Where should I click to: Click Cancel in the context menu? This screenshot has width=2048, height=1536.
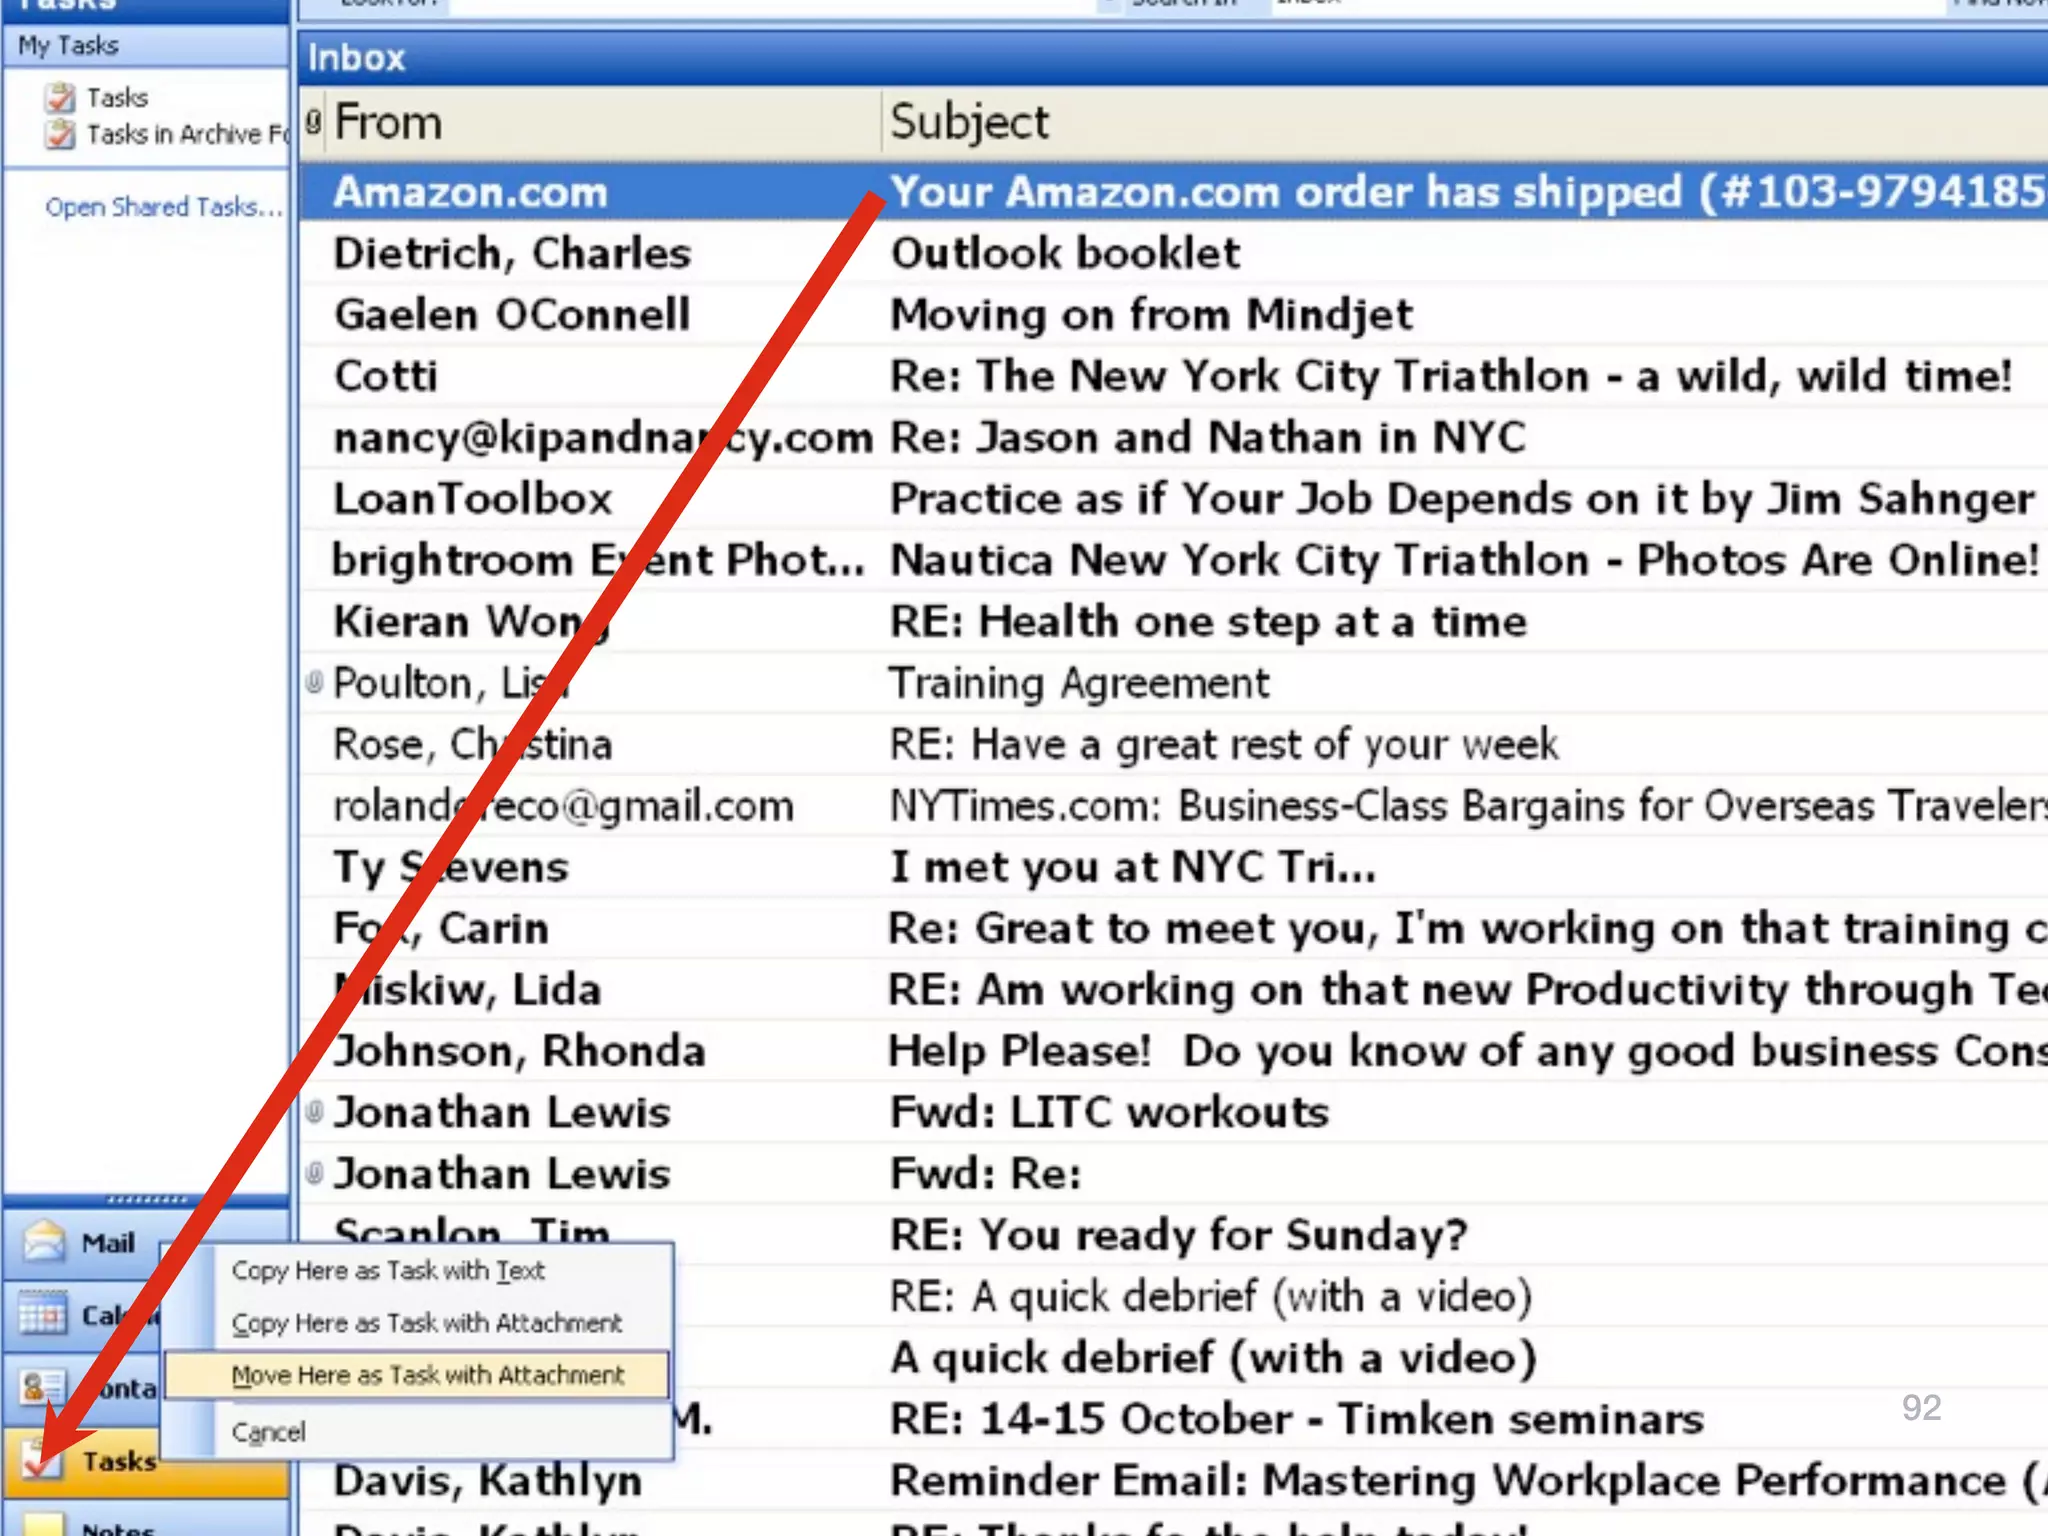(x=268, y=1432)
